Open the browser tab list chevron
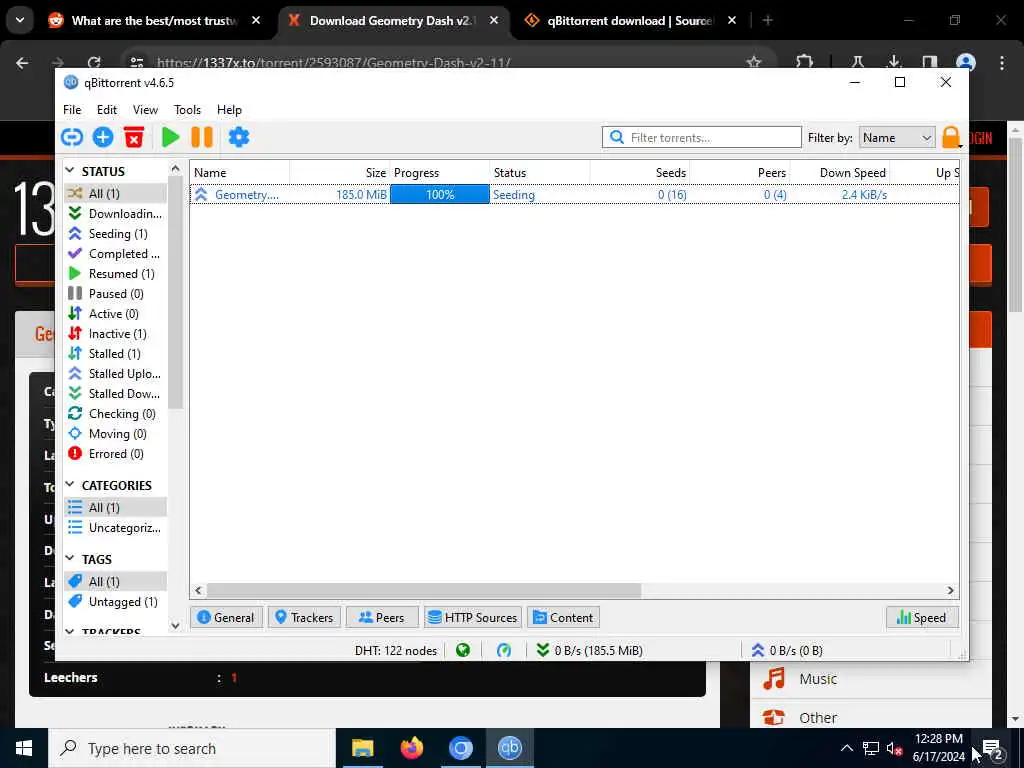This screenshot has height=768, width=1024. pyautogui.click(x=20, y=20)
